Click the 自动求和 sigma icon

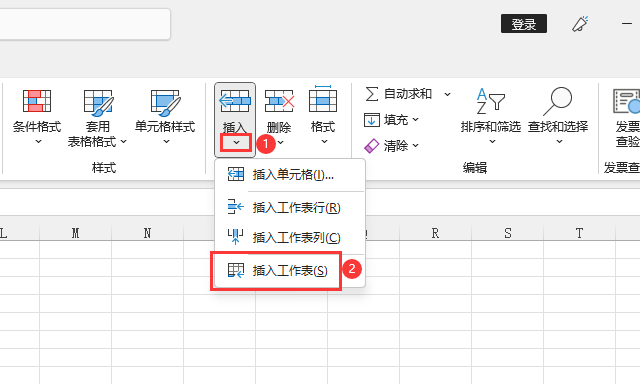371,94
